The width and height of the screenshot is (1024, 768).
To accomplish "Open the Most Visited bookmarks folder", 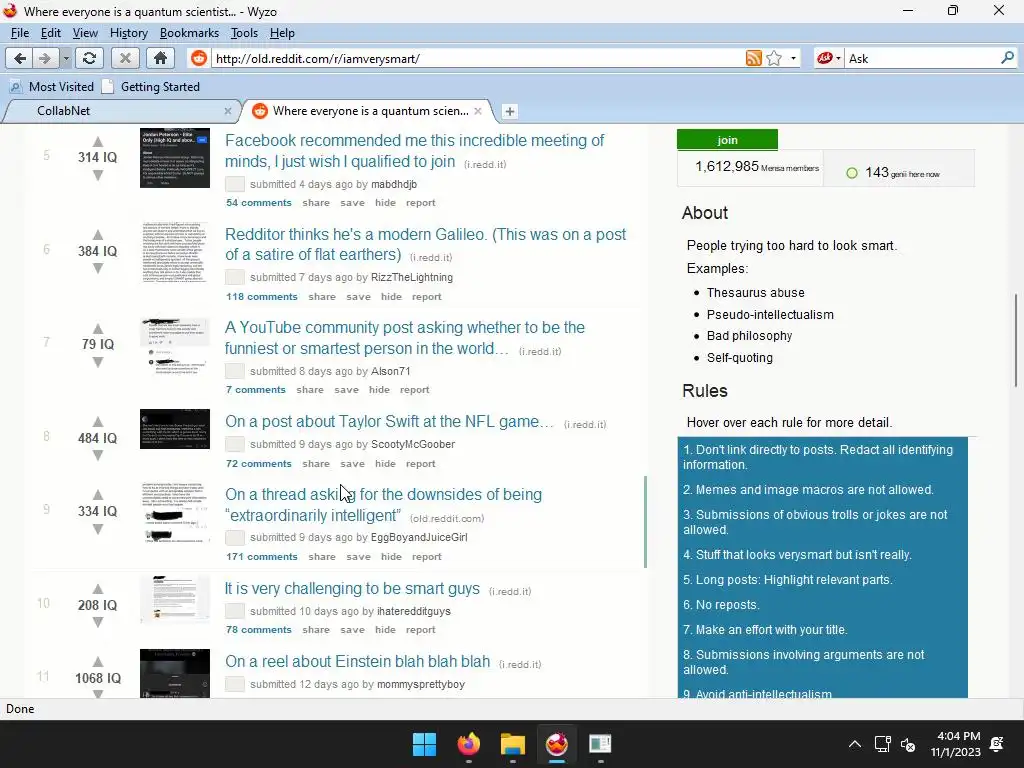I will click(52, 87).
